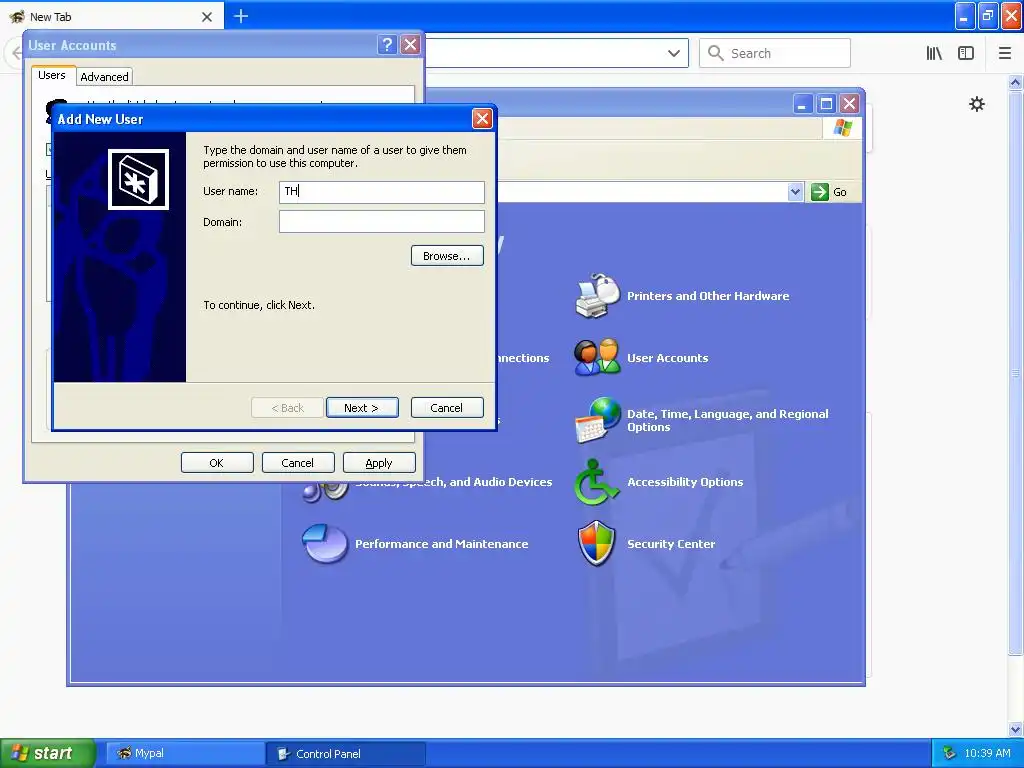Click the network tray icon
Screen dimensions: 1024x768
949,753
